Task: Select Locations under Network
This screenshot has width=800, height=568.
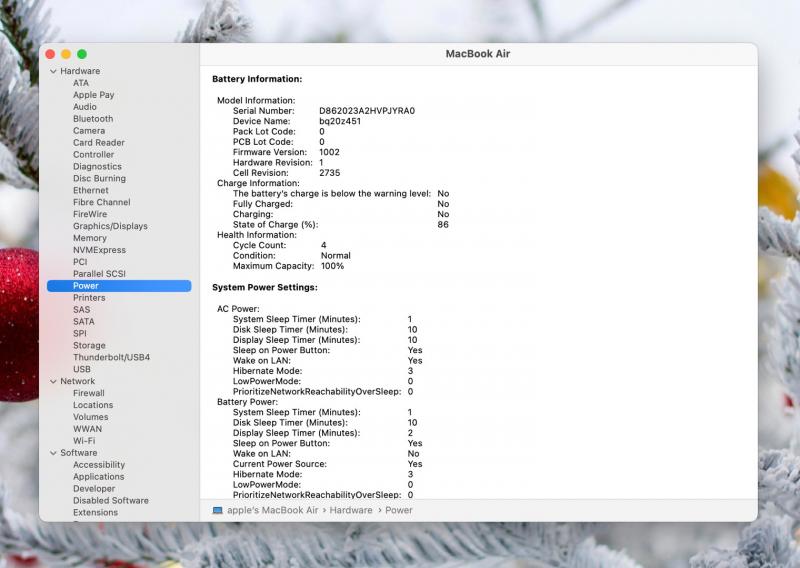Action: tap(93, 405)
